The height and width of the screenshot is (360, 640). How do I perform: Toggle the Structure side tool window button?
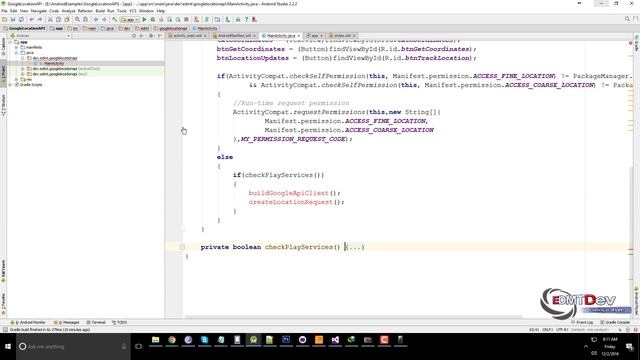3,105
